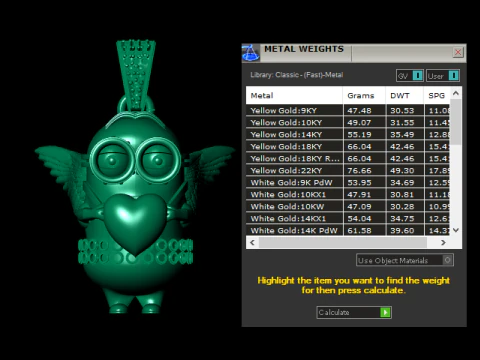The width and height of the screenshot is (480, 360).
Task: Select the Yellow Gold:9KY row
Action: click(348, 110)
